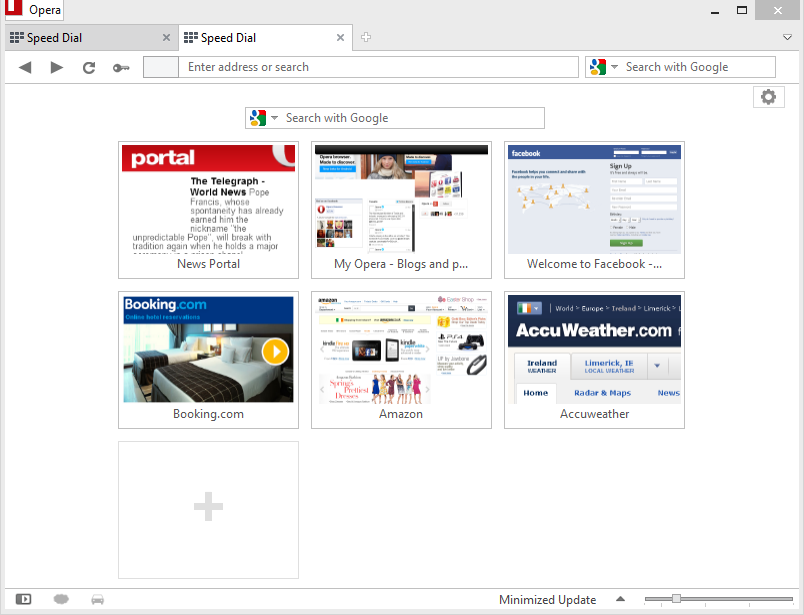804x615 pixels.
Task: Minimize the Opera window
Action: pos(715,11)
